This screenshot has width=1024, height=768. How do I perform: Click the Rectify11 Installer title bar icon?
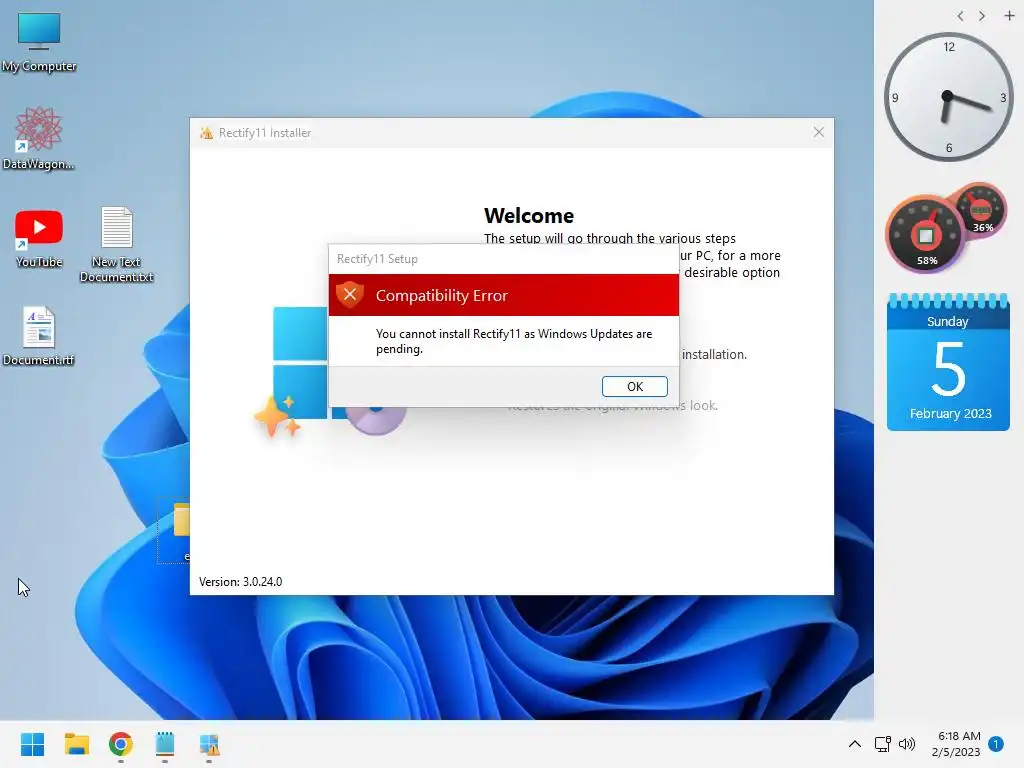pyautogui.click(x=206, y=133)
